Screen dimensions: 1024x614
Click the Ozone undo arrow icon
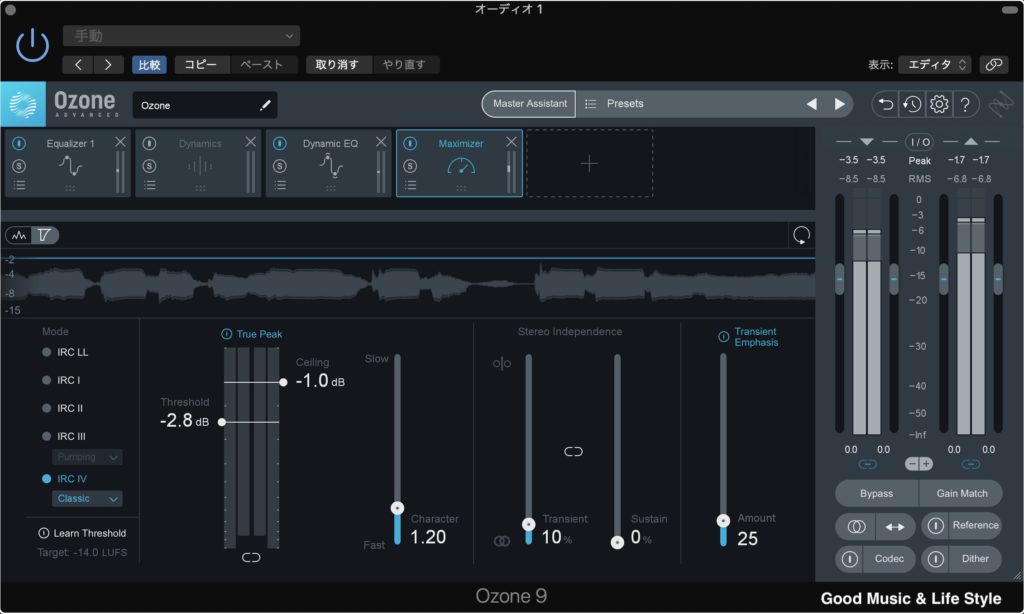(x=886, y=104)
